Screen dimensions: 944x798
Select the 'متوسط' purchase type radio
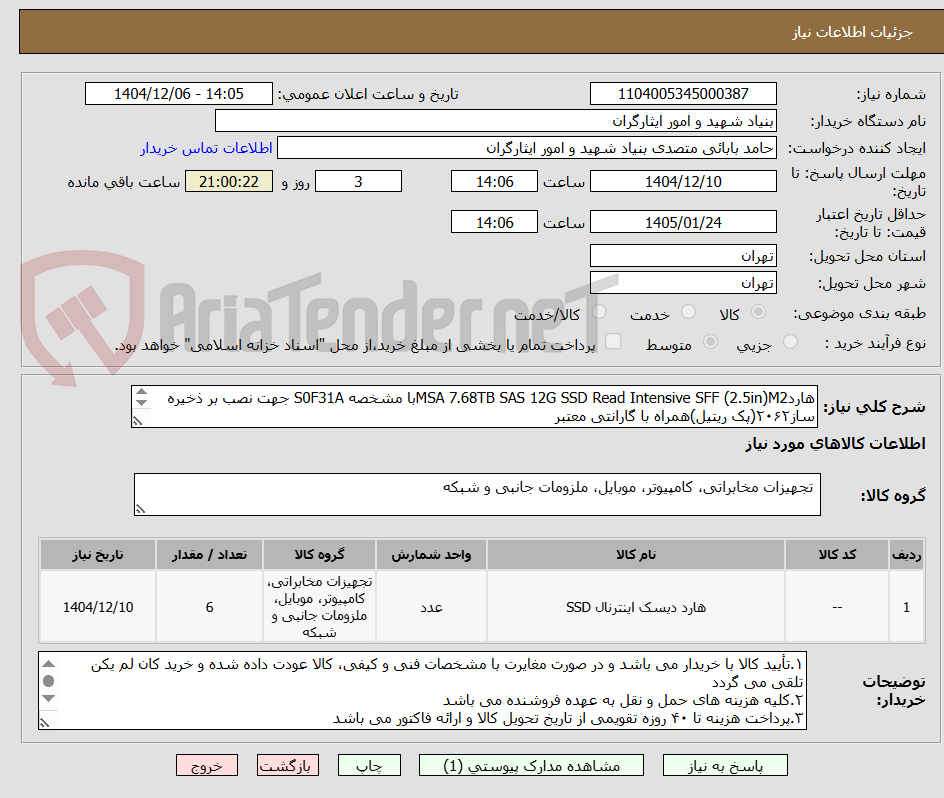point(710,342)
